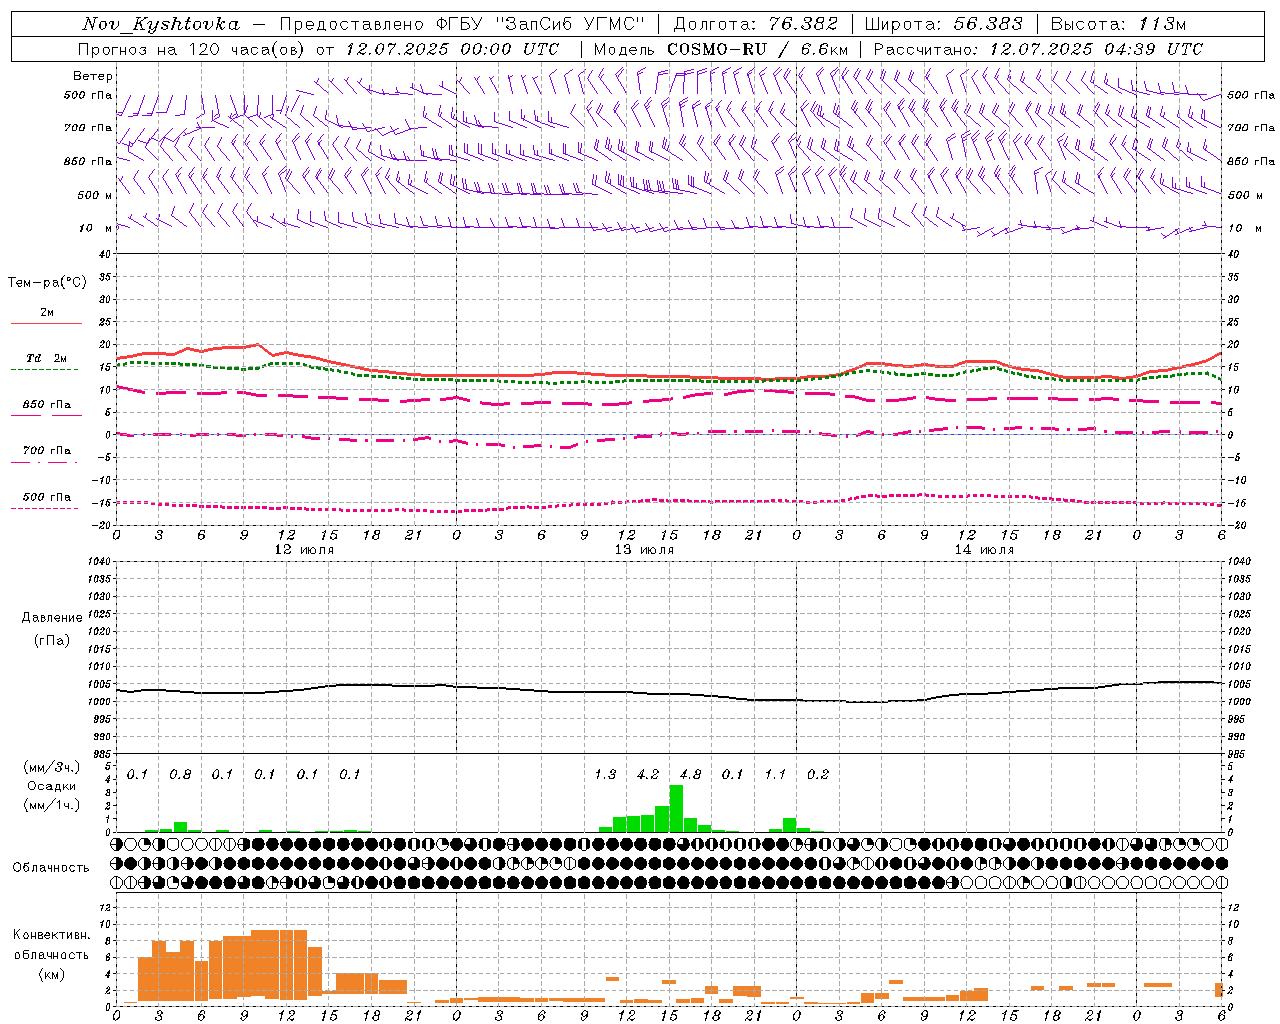Click the black pressure curve line
The height and width of the screenshot is (1024, 1280).
670,693
